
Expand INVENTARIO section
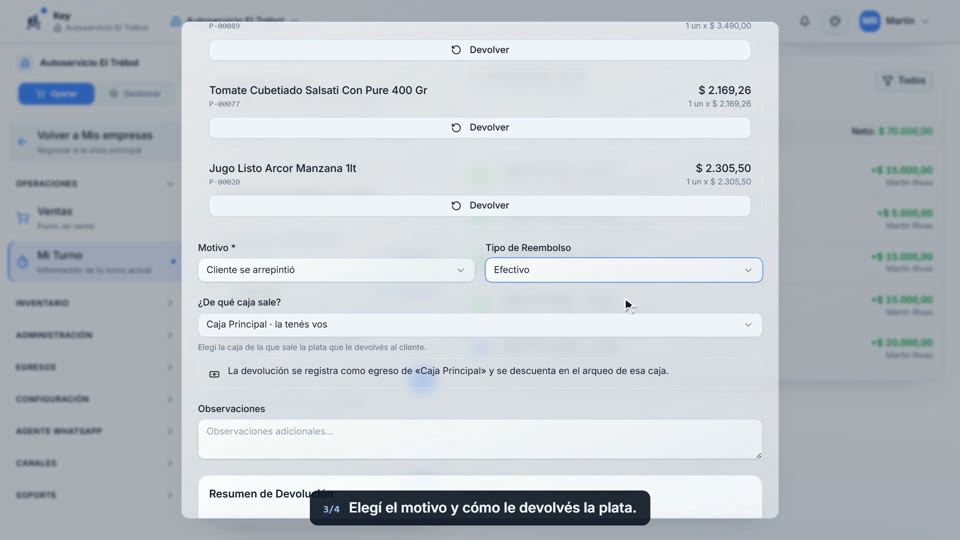(95, 303)
